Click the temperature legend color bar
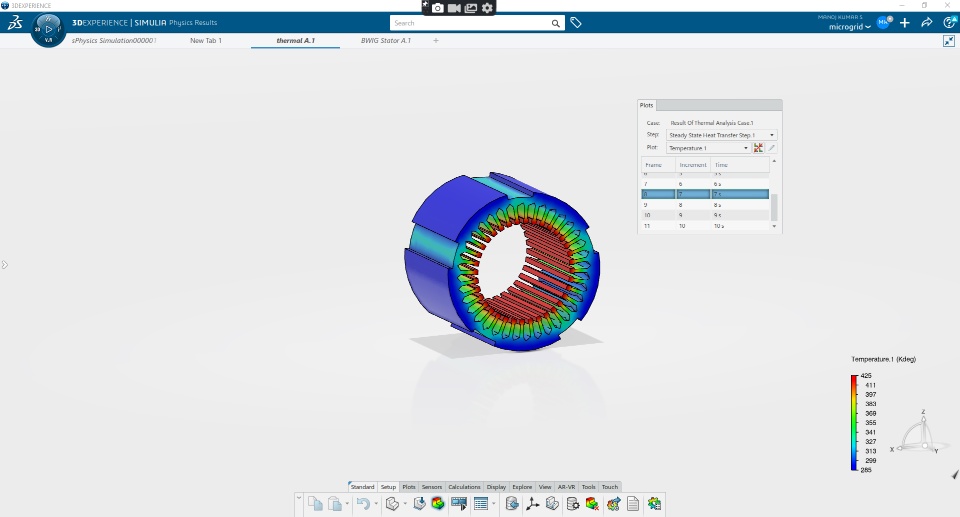Image resolution: width=960 pixels, height=517 pixels. pos(853,423)
